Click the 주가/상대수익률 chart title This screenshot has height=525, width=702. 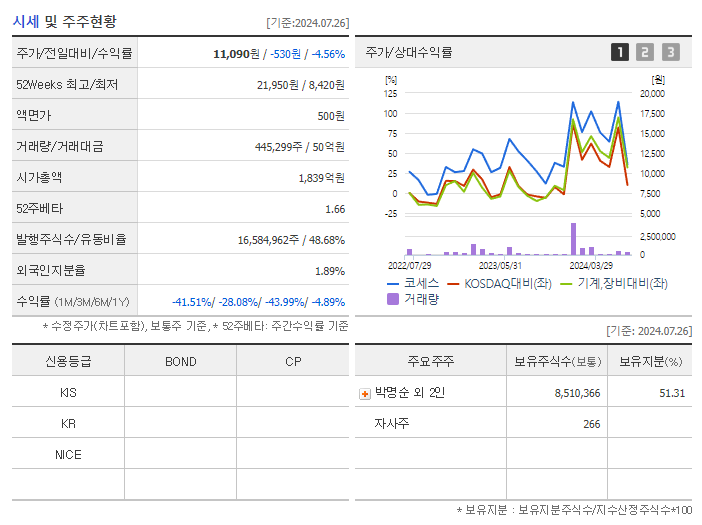(409, 52)
